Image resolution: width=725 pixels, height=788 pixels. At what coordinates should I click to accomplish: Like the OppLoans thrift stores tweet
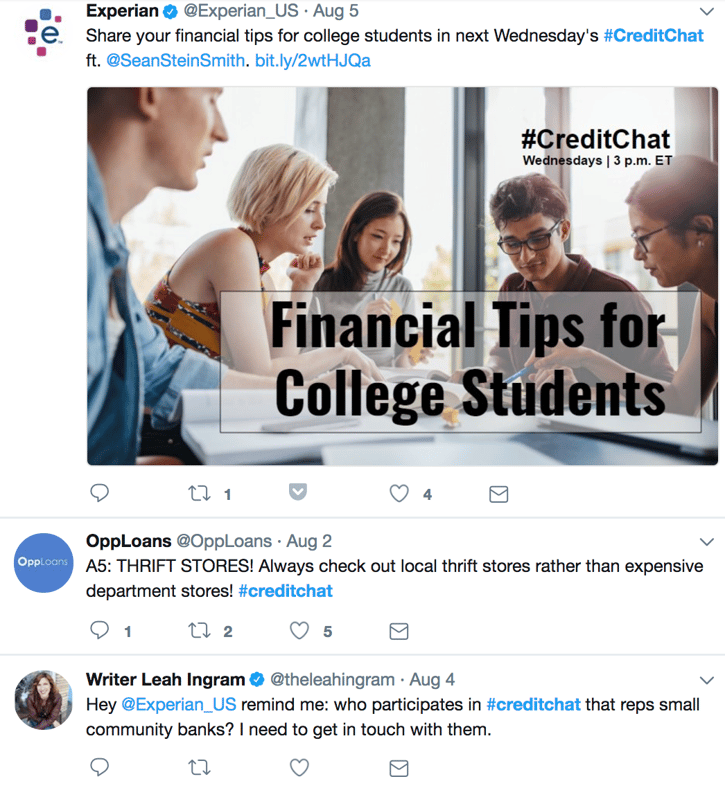click(299, 631)
